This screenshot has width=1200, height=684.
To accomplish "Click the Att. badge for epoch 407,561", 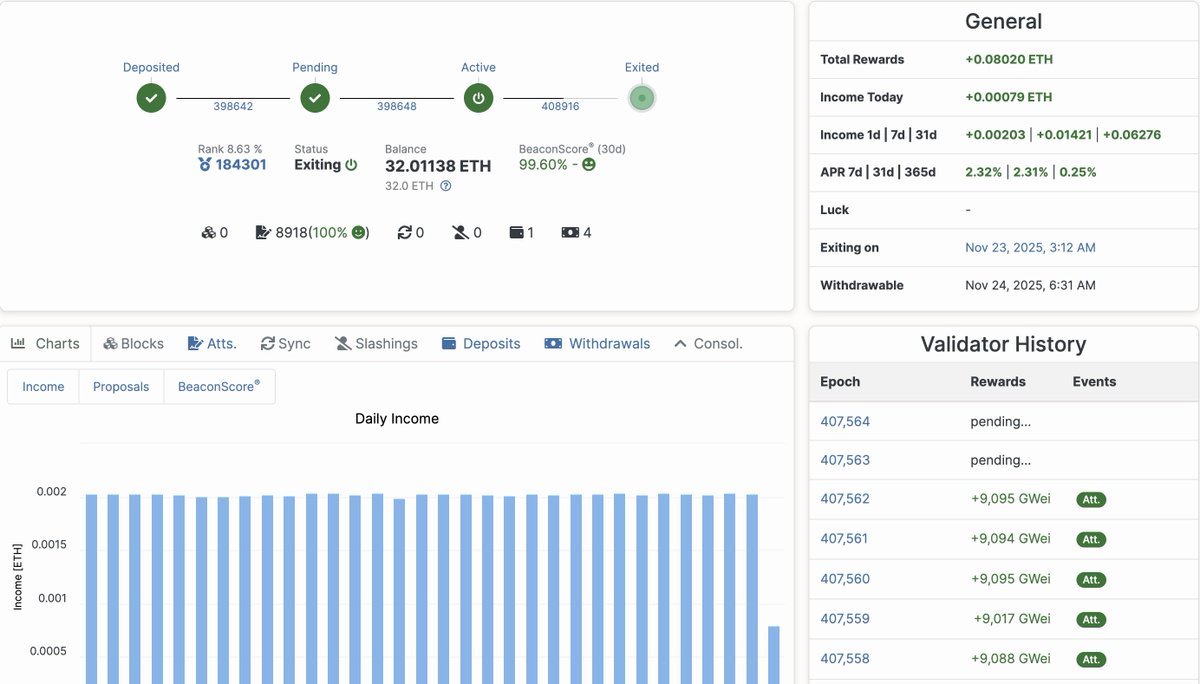I will coord(1091,539).
